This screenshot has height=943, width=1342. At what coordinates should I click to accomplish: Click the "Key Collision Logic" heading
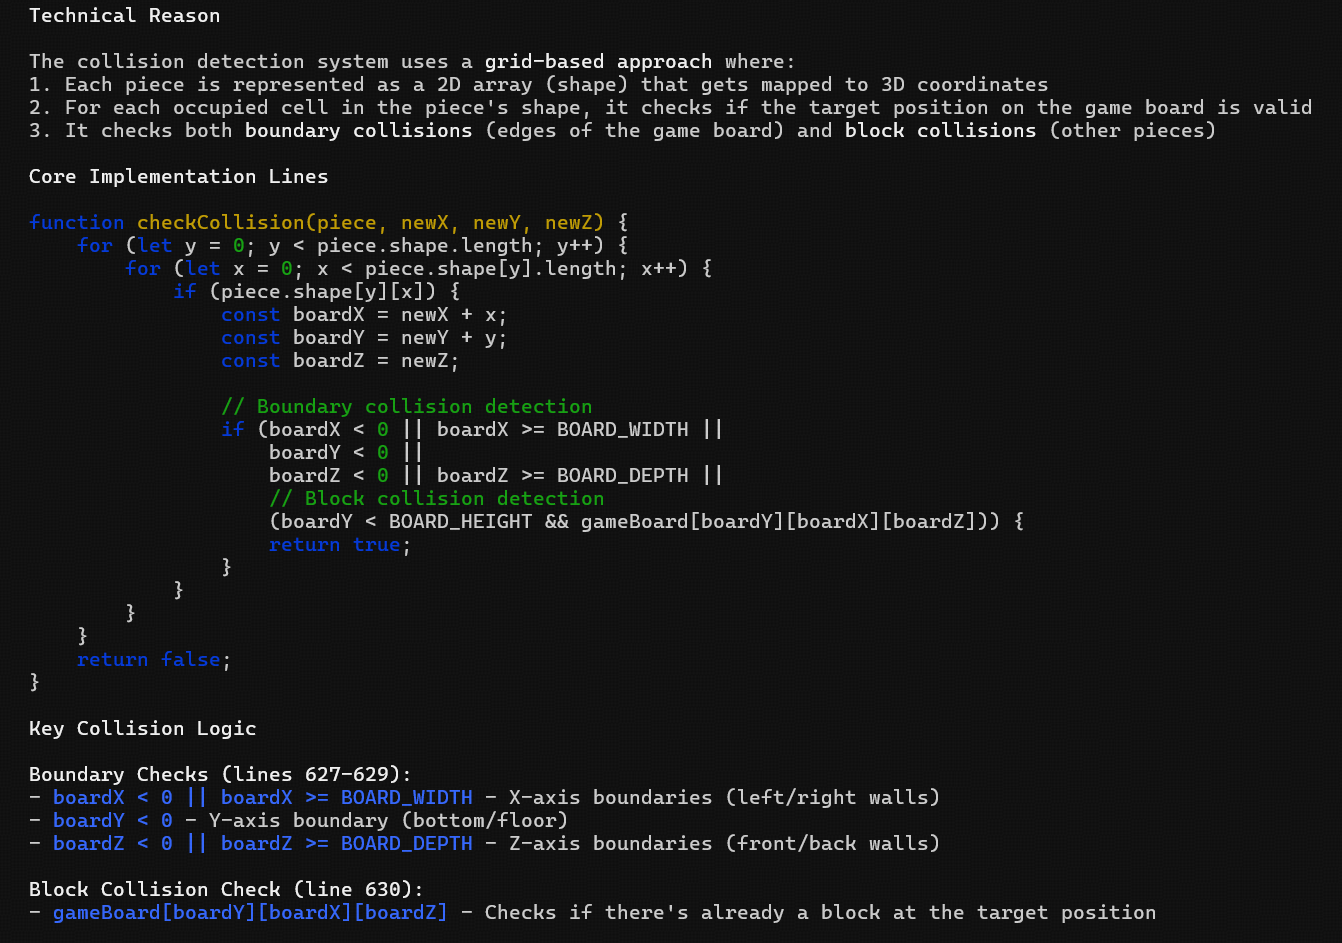[142, 728]
